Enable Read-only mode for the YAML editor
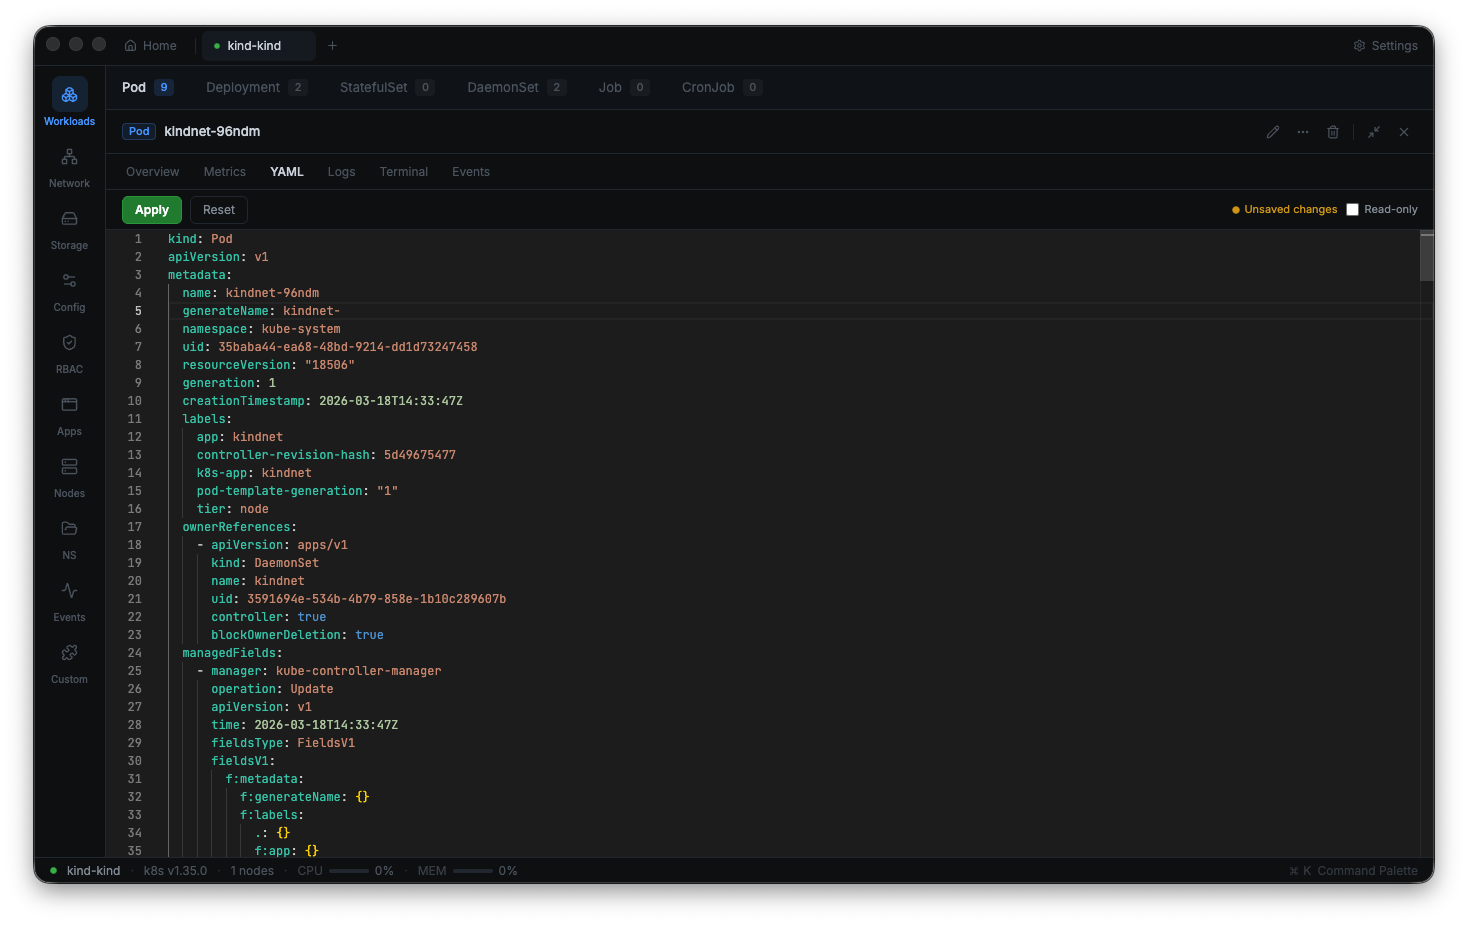This screenshot has height=925, width=1468. point(1352,209)
